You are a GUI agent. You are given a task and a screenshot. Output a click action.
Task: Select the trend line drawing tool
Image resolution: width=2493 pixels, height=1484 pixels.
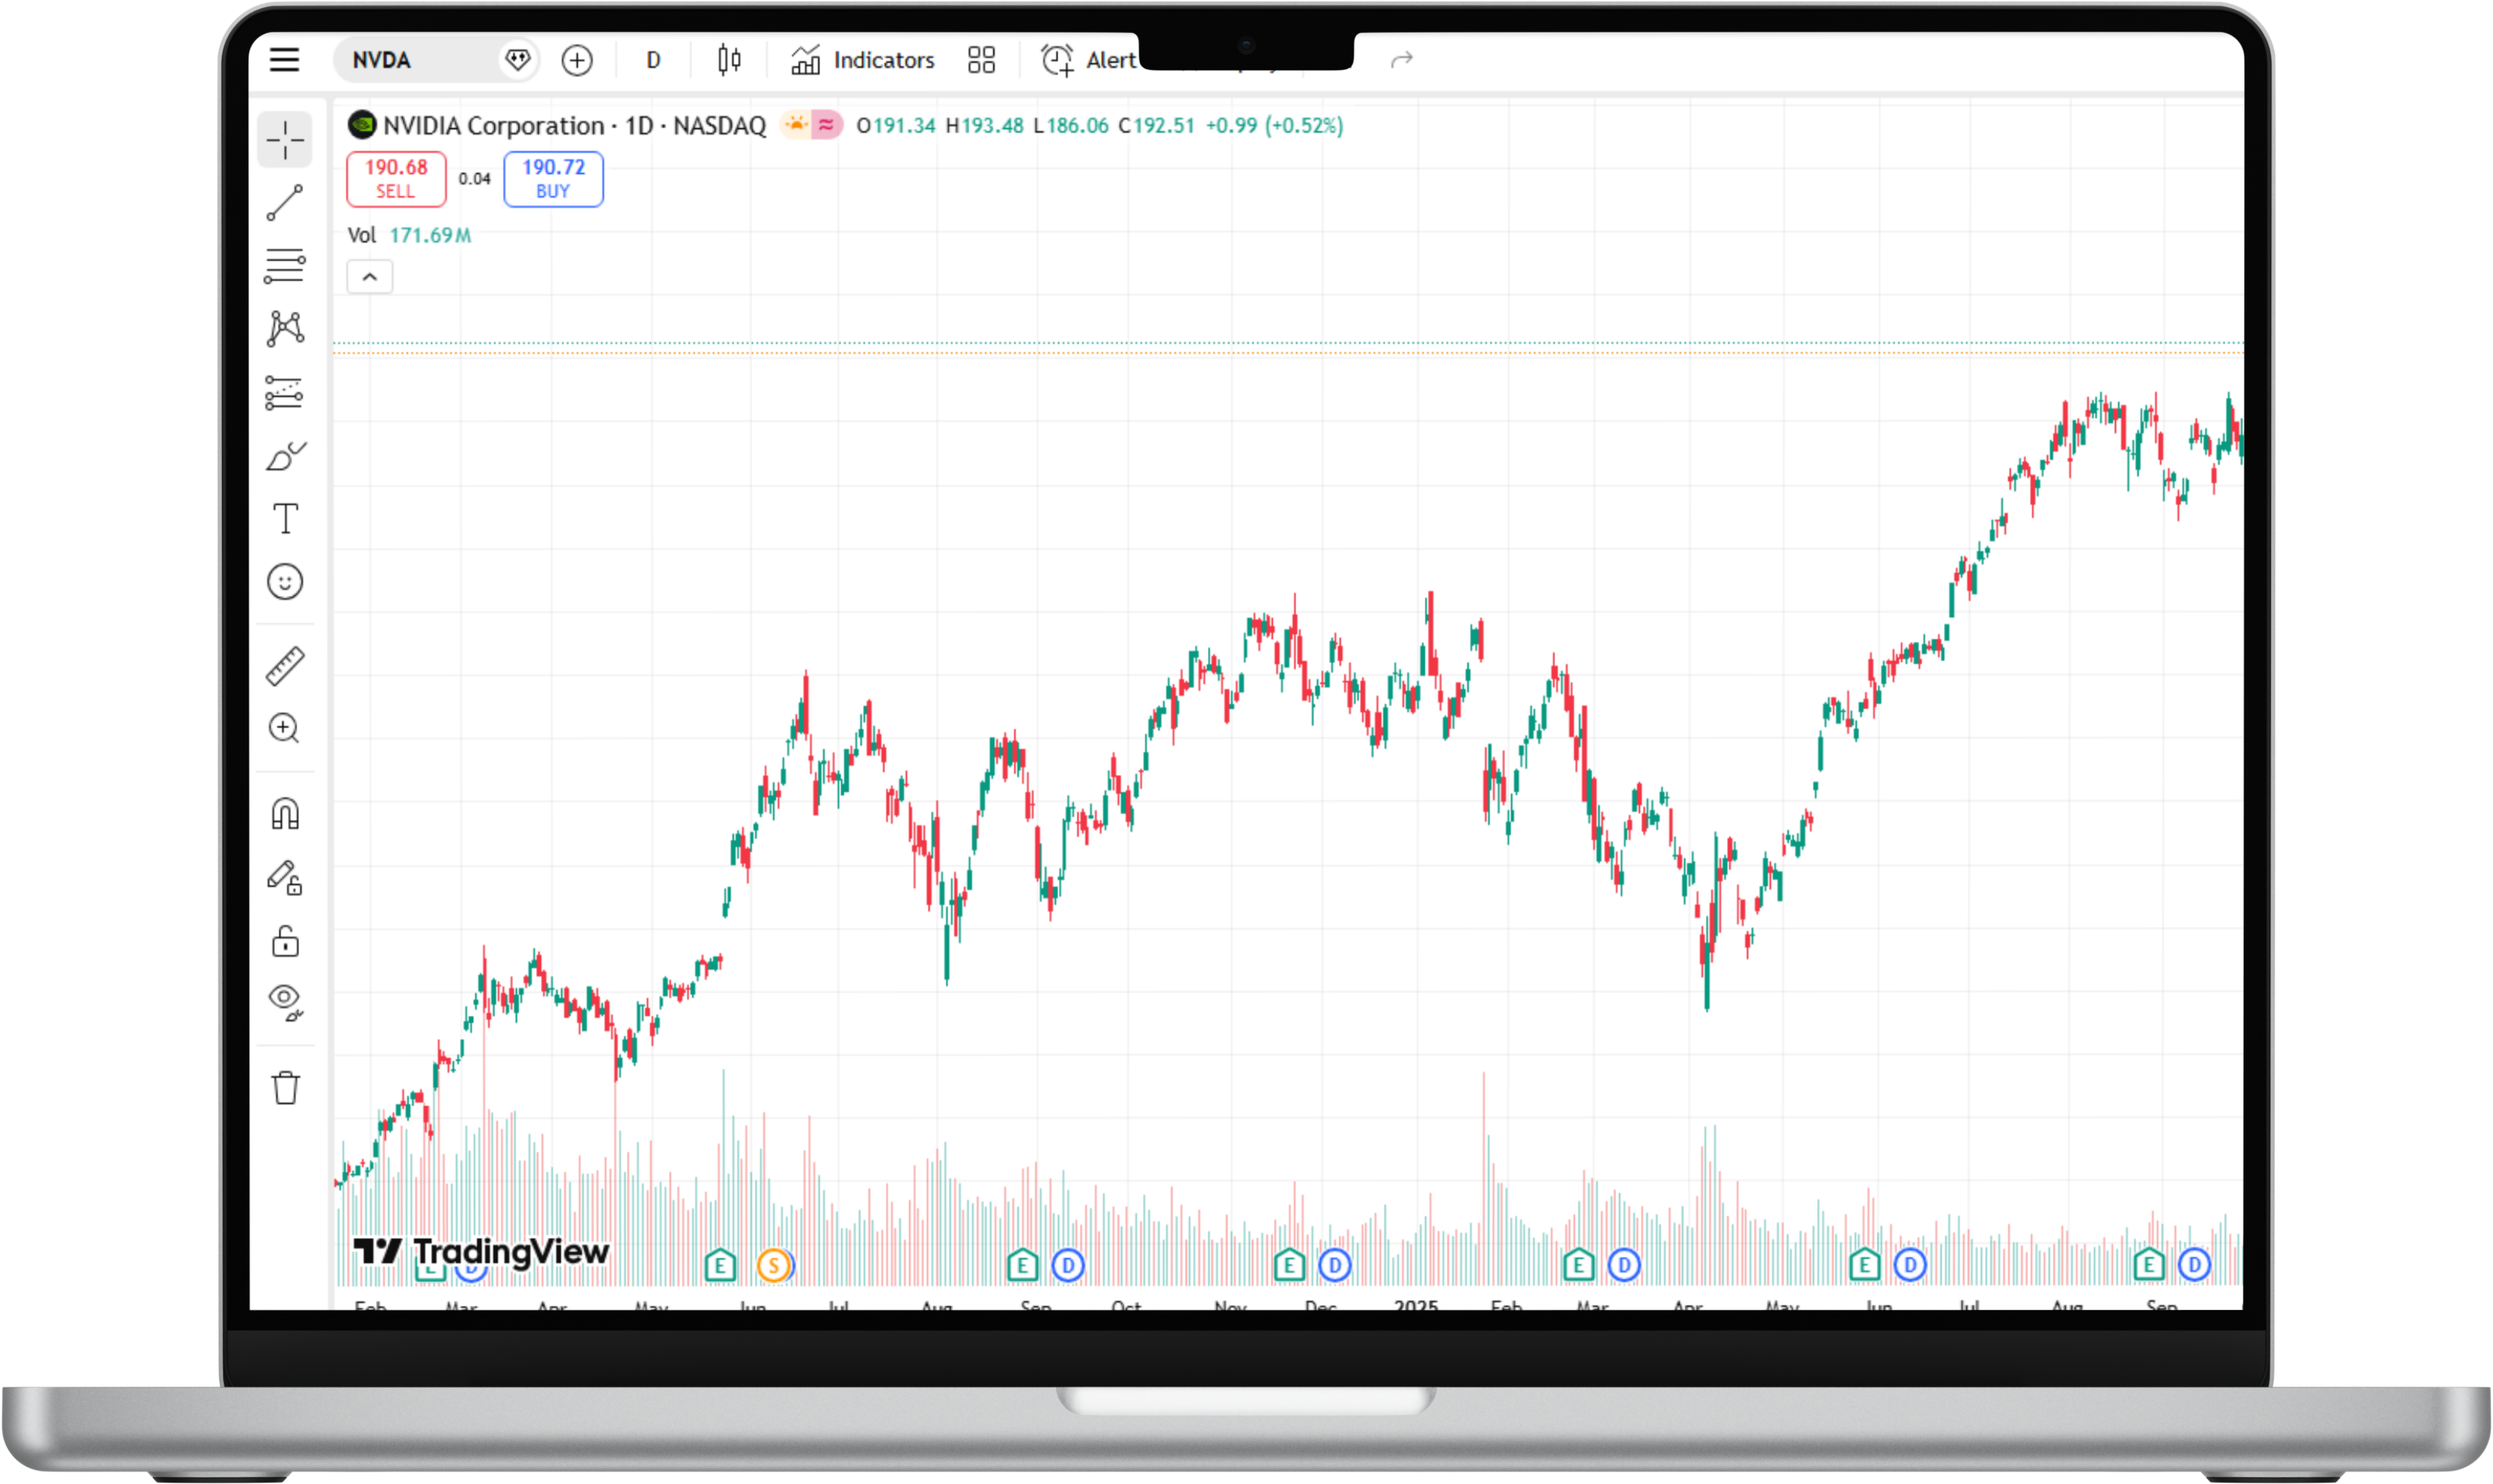point(285,203)
